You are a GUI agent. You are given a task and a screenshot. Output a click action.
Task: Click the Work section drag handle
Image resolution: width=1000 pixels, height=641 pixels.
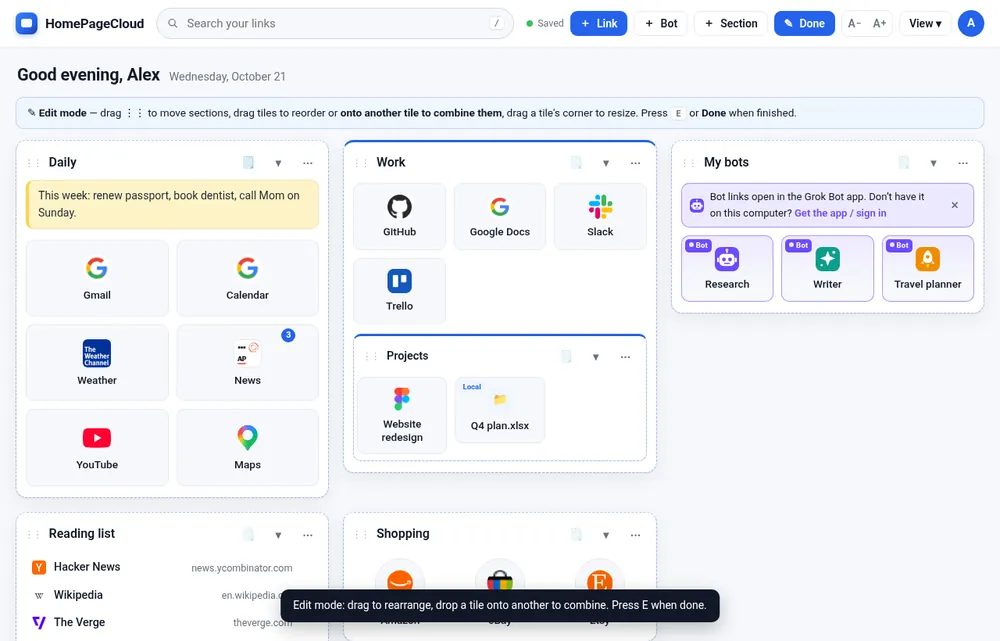click(x=361, y=163)
